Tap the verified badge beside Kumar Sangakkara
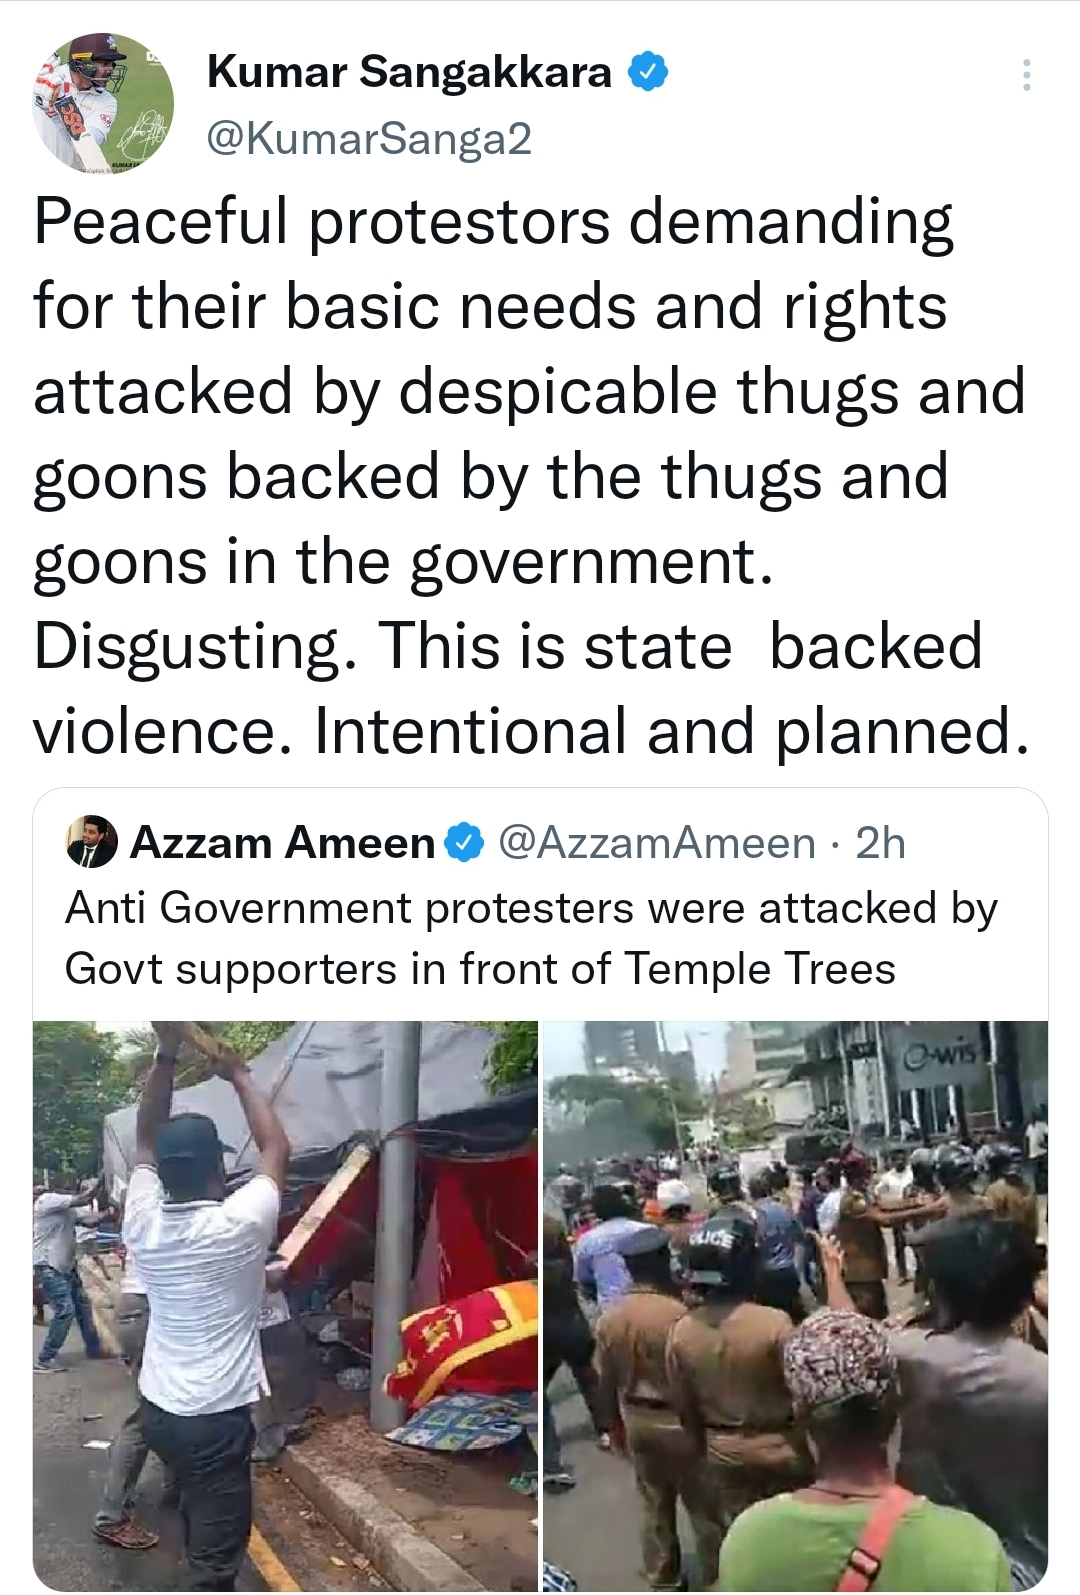This screenshot has width=1080, height=1595. tap(648, 71)
